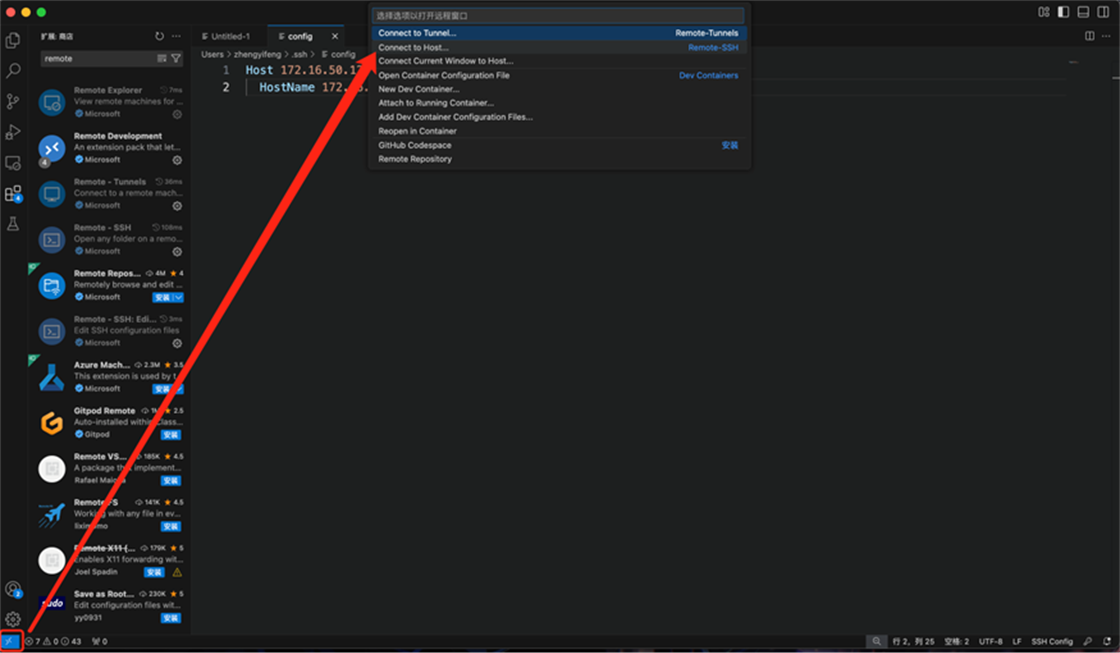Open install dropdown arrow for Remote Repositories
Viewport: 1120px width, 653px height.
[179, 297]
